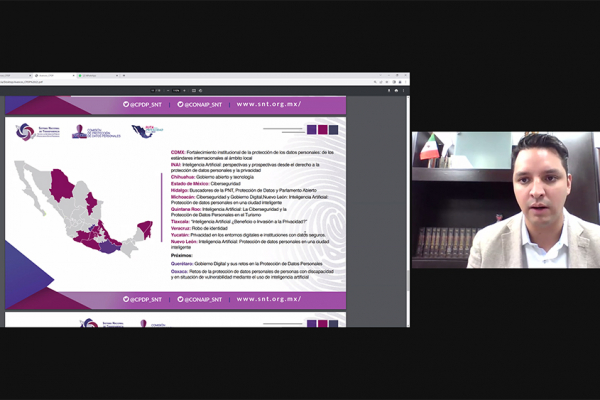Switch to the Avances_CPDP tab
This screenshot has height=400, width=600.
[x=54, y=76]
